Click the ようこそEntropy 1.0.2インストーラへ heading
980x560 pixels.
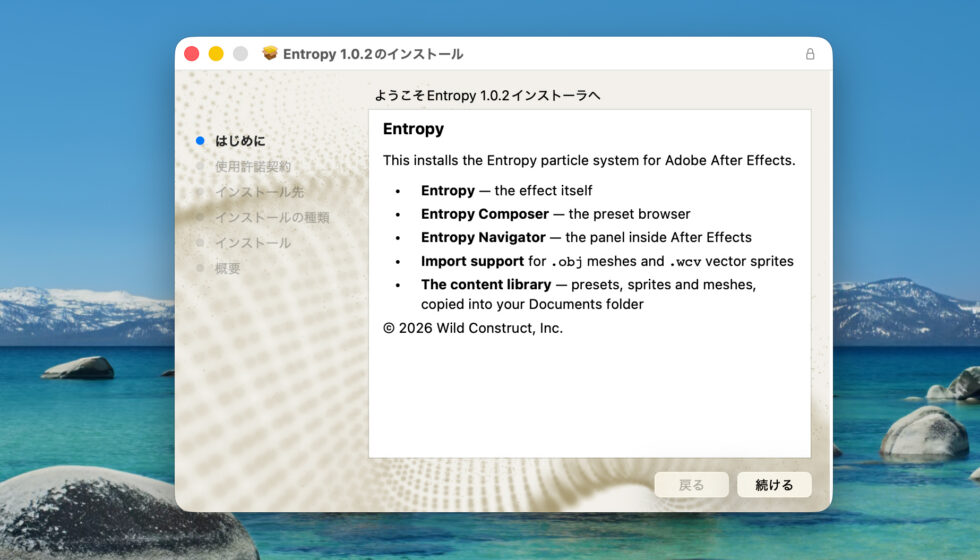pos(488,95)
